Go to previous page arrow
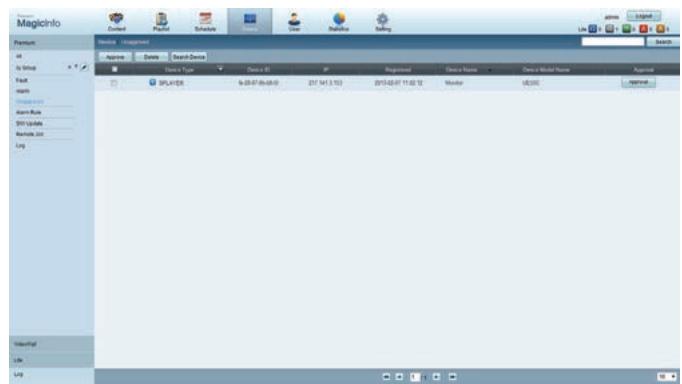This screenshot has width=682, height=384. (399, 377)
